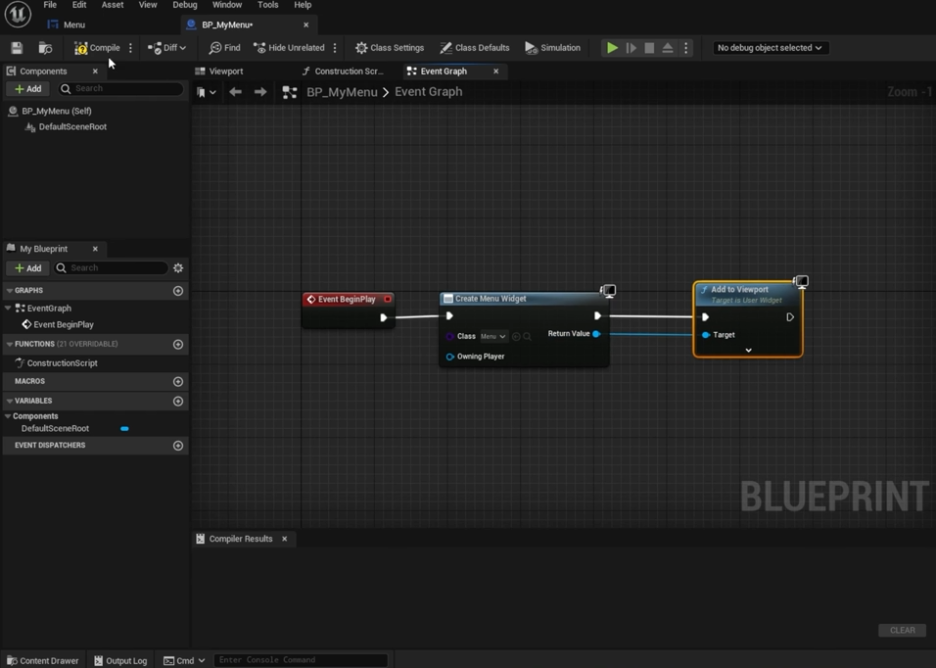
Task: Open the Asset menu
Action: (x=112, y=5)
